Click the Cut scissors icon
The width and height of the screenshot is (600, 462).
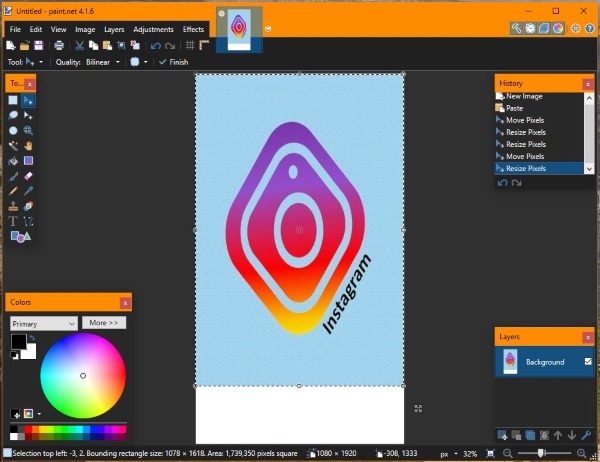tap(79, 46)
